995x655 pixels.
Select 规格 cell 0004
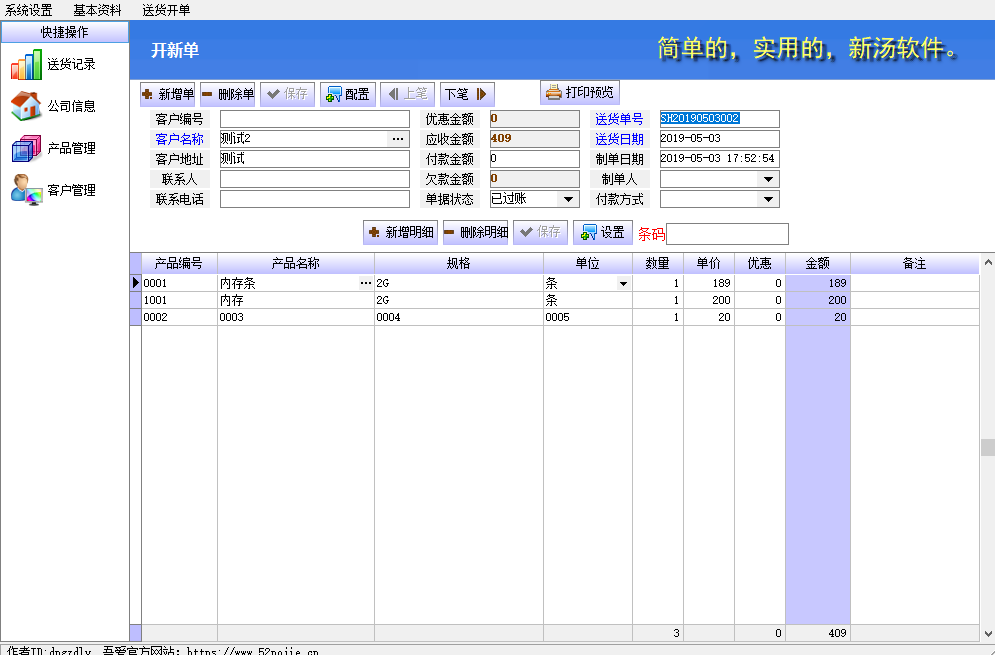point(459,317)
